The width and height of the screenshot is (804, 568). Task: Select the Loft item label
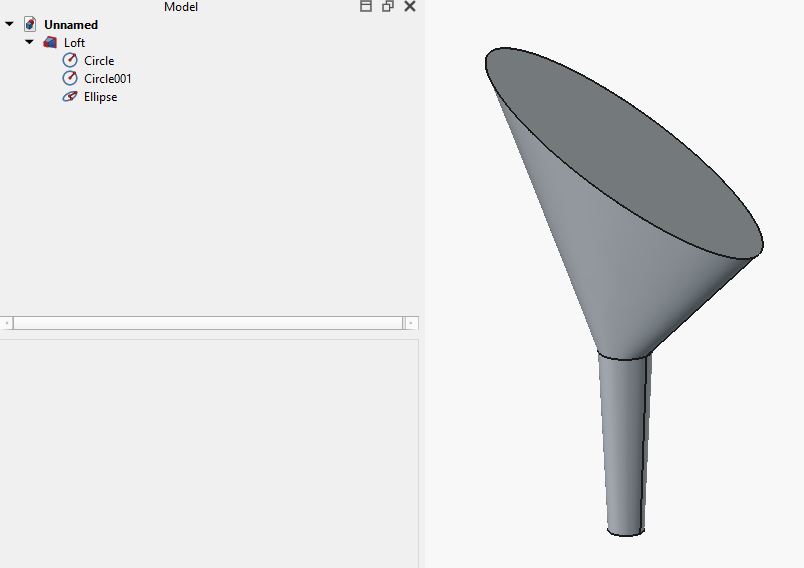[74, 43]
